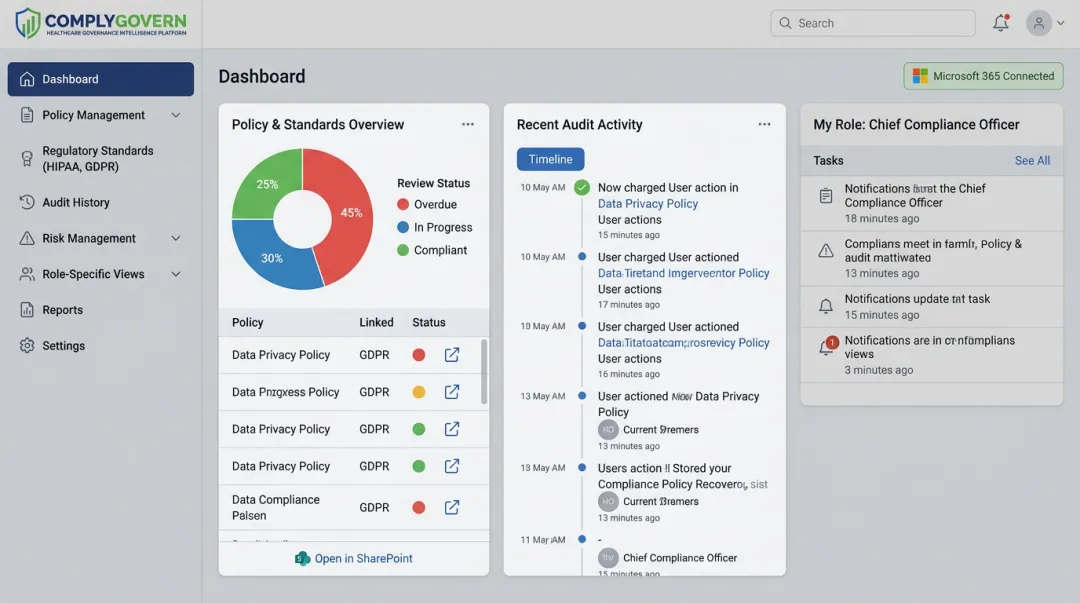Click Overdue legend red dot
1080x603 pixels.
403,204
